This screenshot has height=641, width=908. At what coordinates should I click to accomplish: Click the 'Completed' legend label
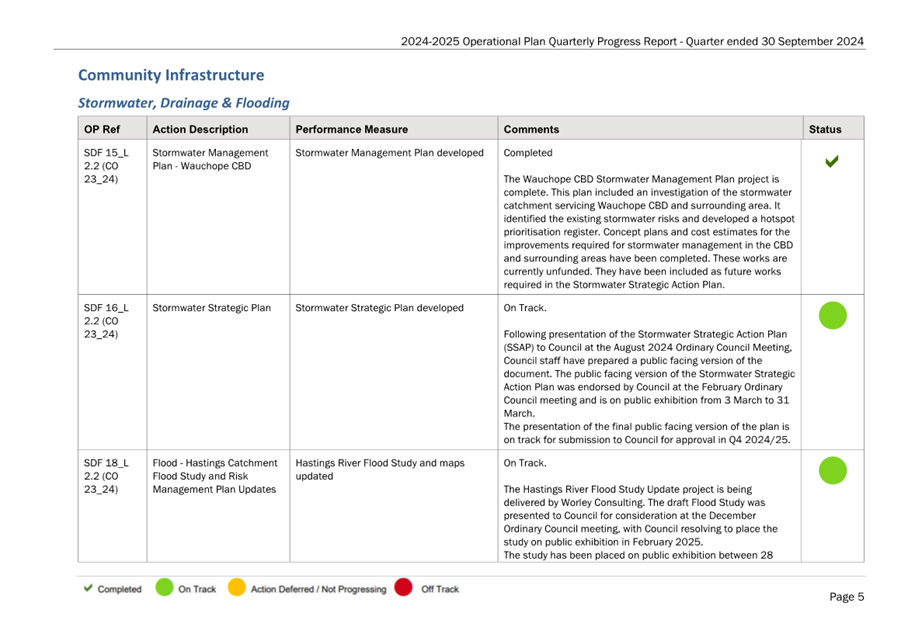pyautogui.click(x=119, y=589)
